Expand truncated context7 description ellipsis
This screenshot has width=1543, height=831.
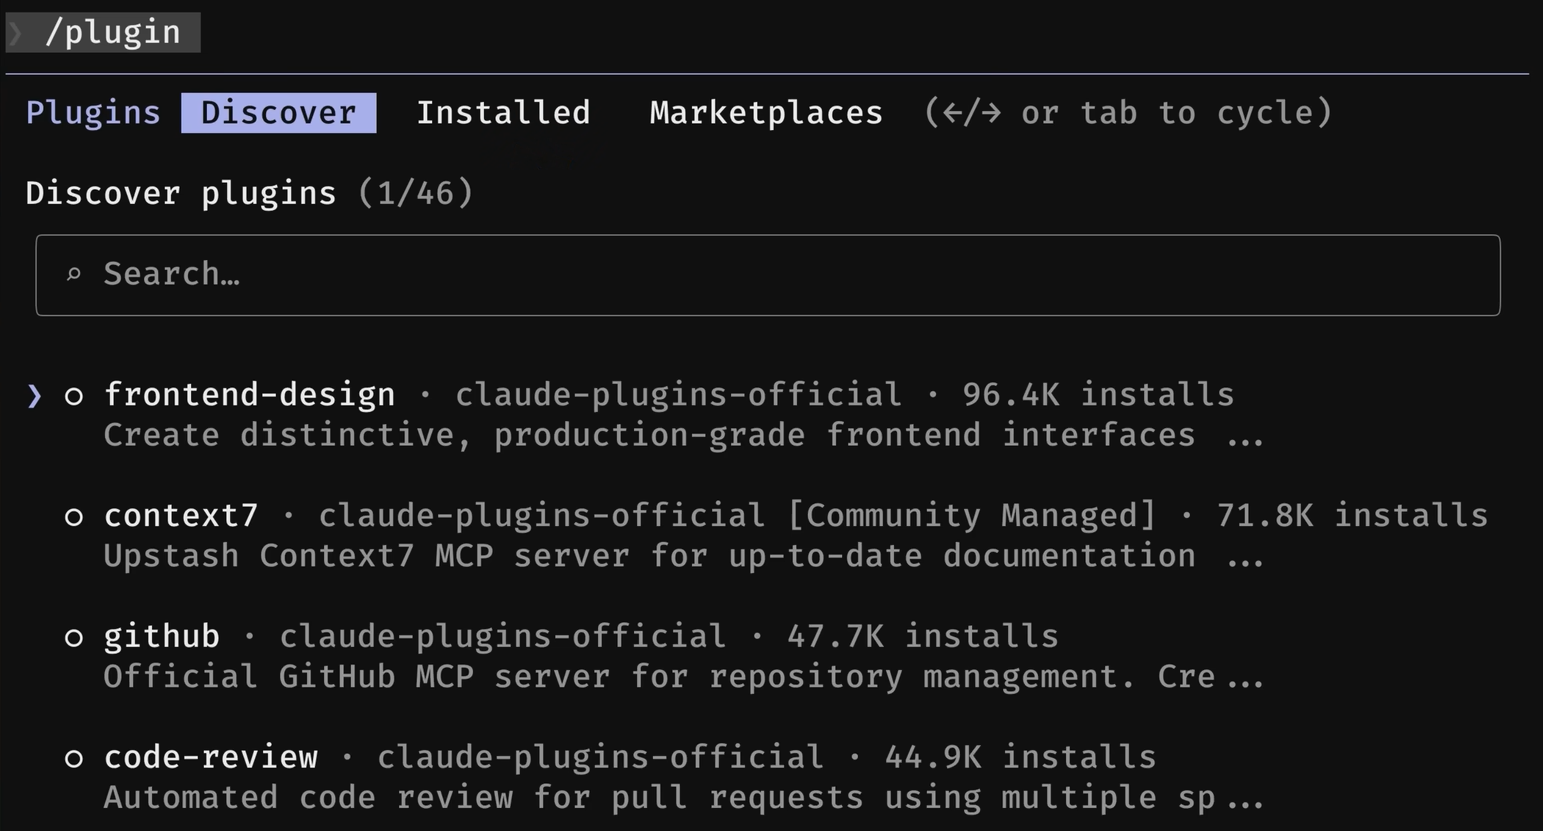1245,558
